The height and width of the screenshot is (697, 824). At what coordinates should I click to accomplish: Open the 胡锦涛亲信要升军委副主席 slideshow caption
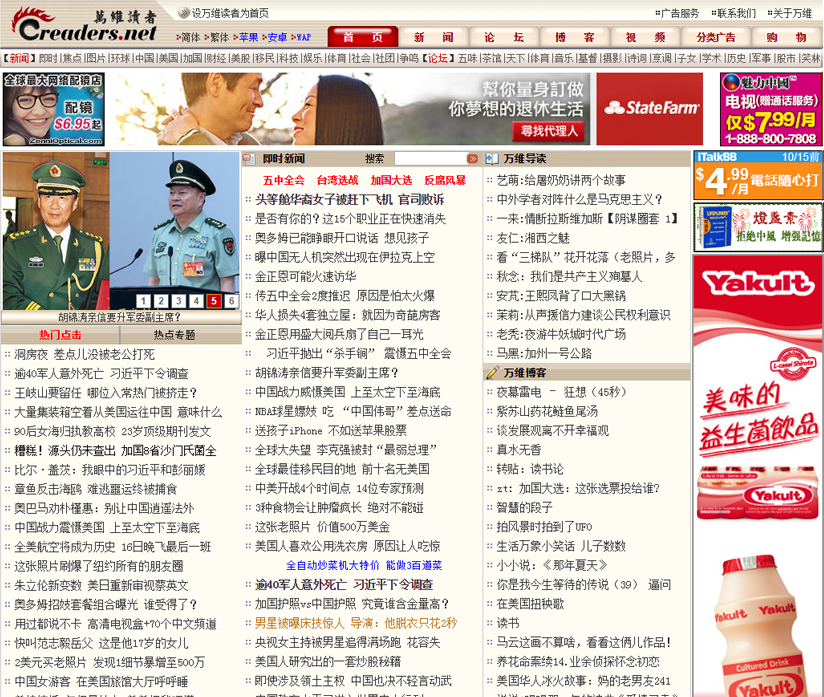coord(119,317)
